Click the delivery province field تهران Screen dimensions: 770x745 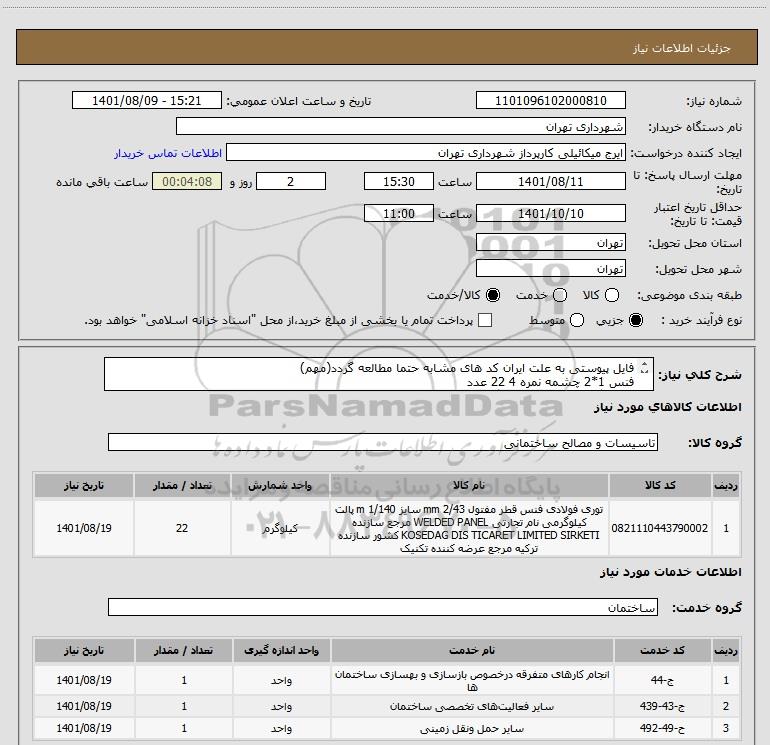pyautogui.click(x=550, y=243)
